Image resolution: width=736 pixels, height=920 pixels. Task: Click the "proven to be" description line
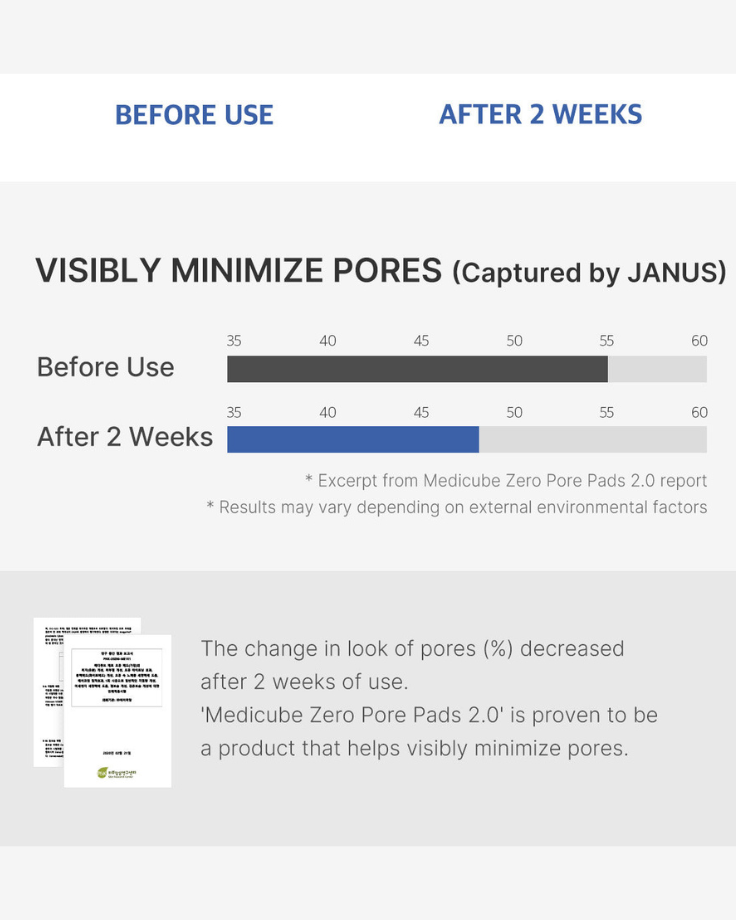[x=429, y=715]
